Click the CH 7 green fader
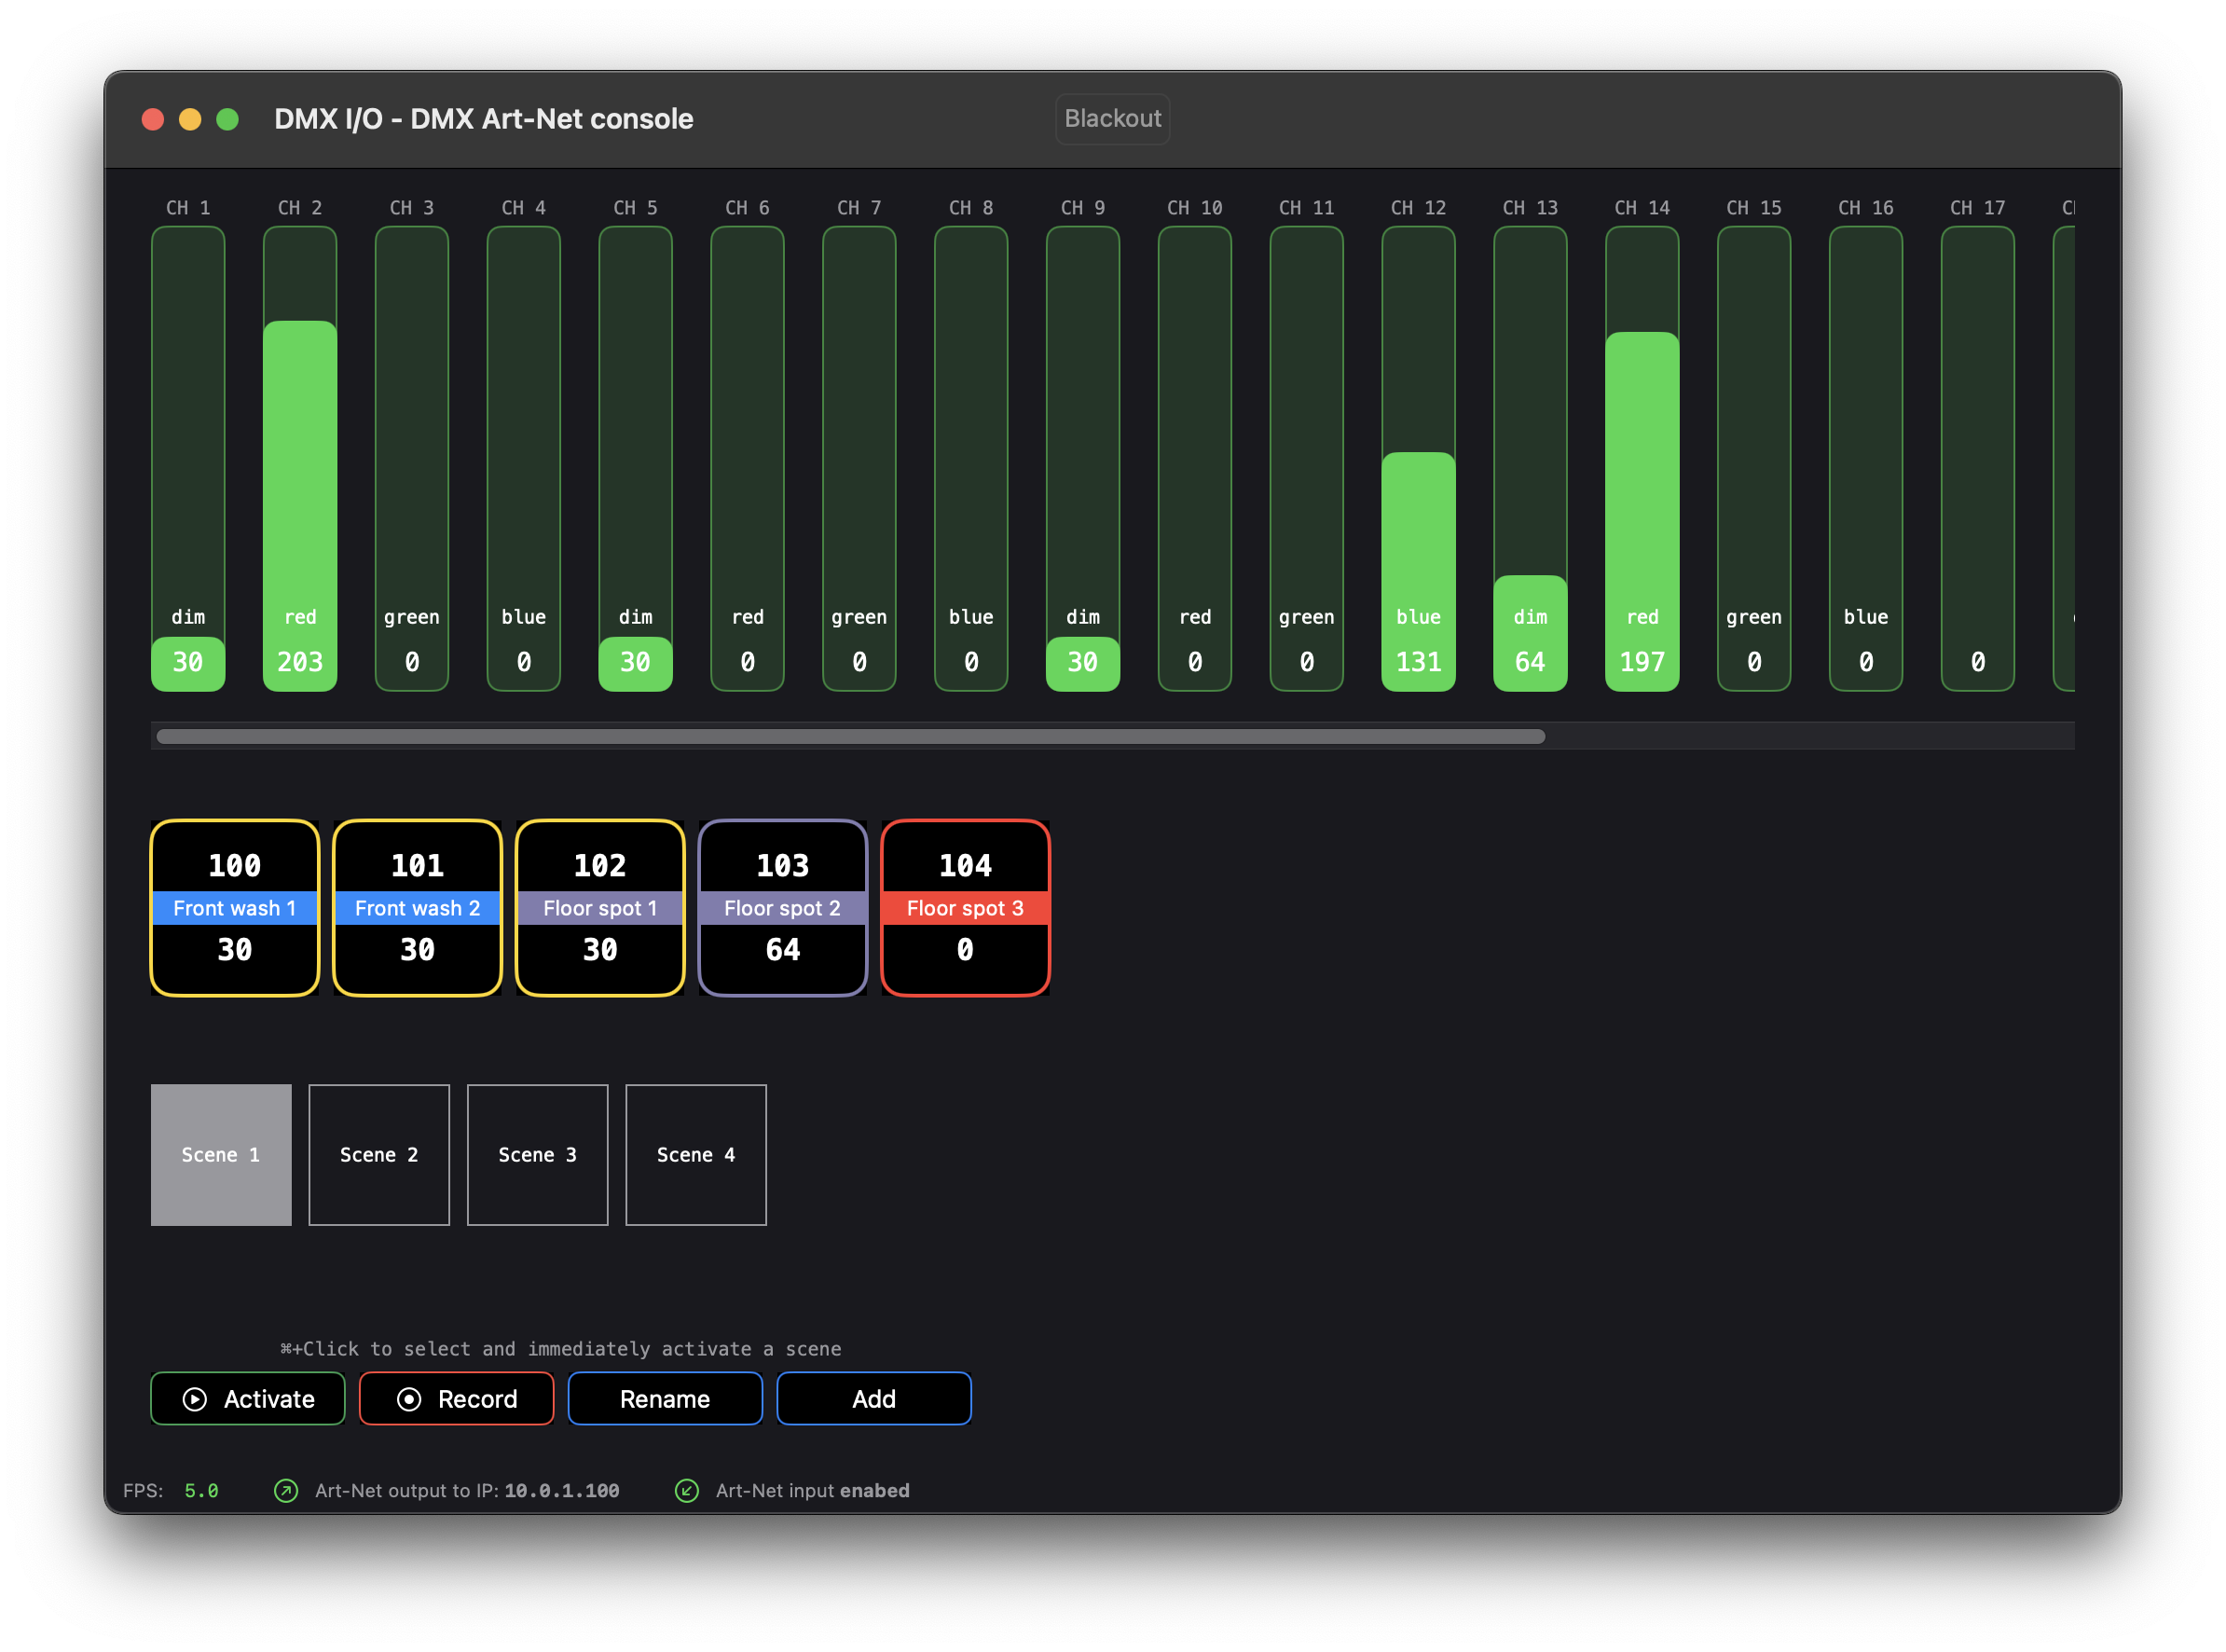The width and height of the screenshot is (2226, 1652). (x=859, y=459)
